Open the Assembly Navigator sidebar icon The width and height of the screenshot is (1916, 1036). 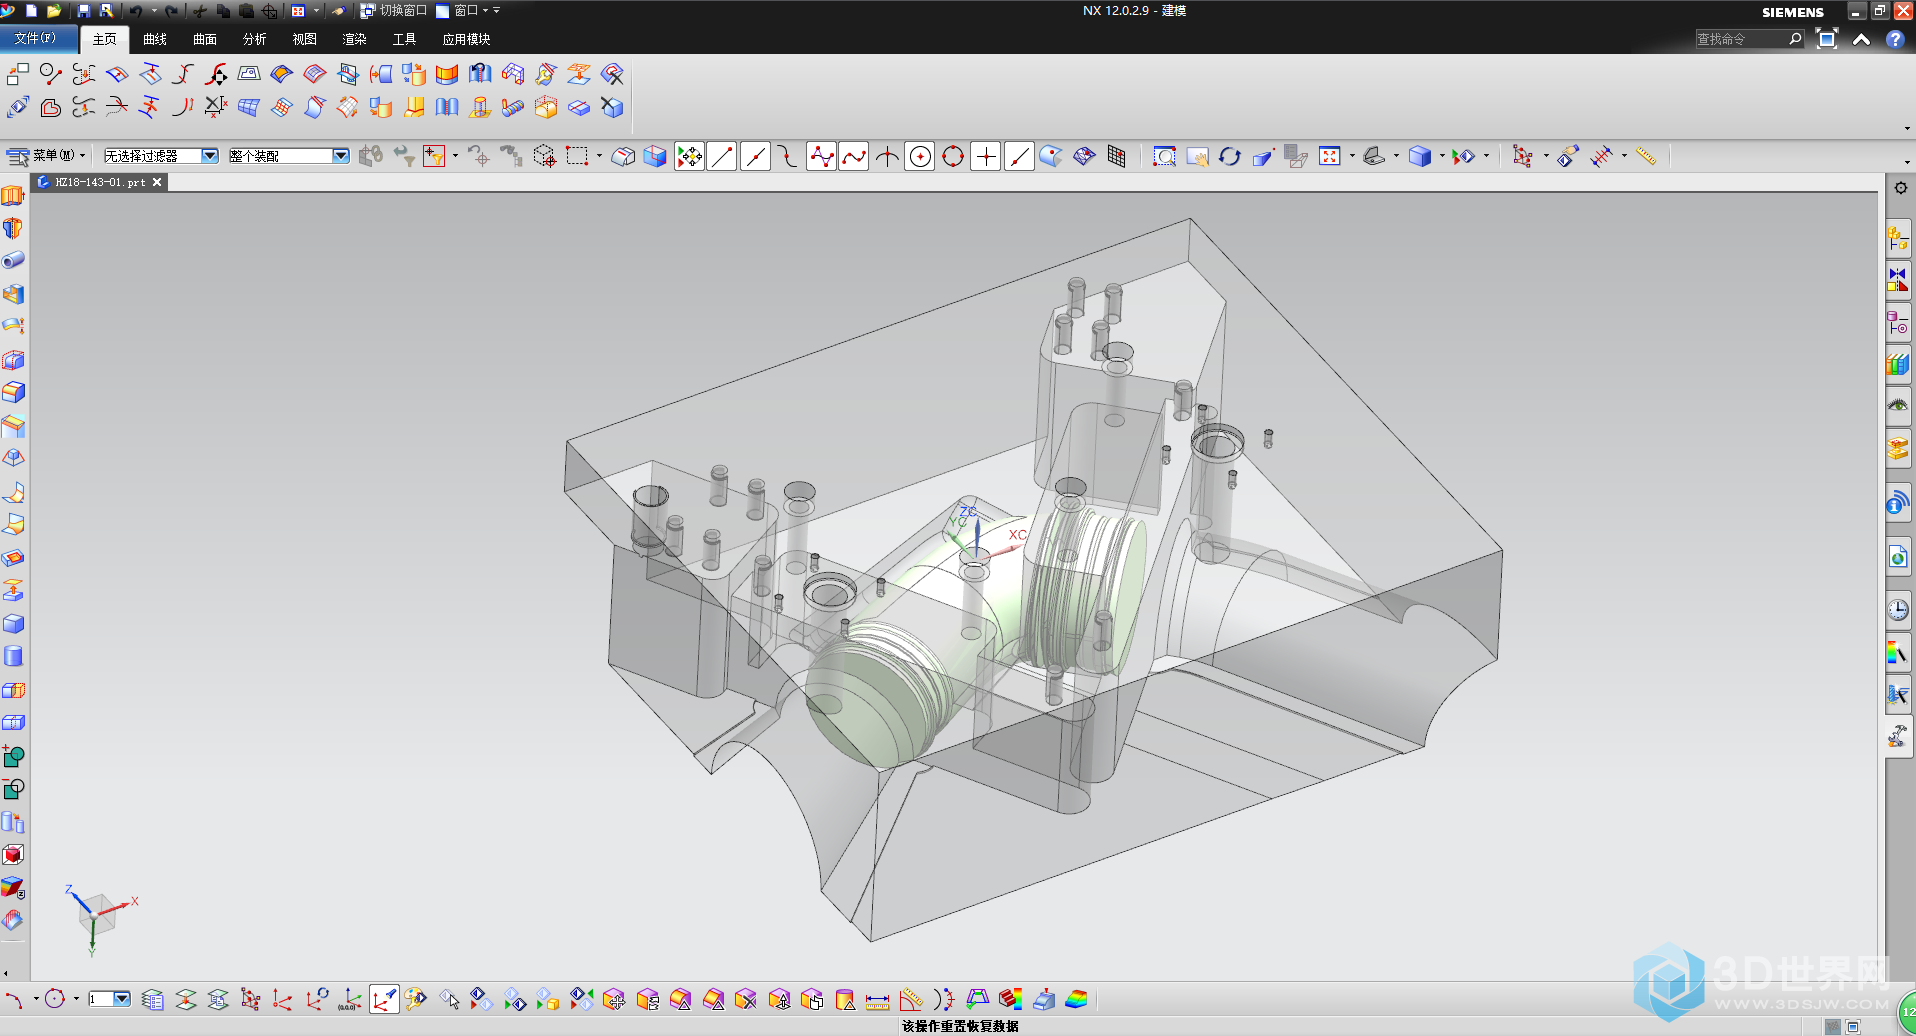click(1898, 239)
